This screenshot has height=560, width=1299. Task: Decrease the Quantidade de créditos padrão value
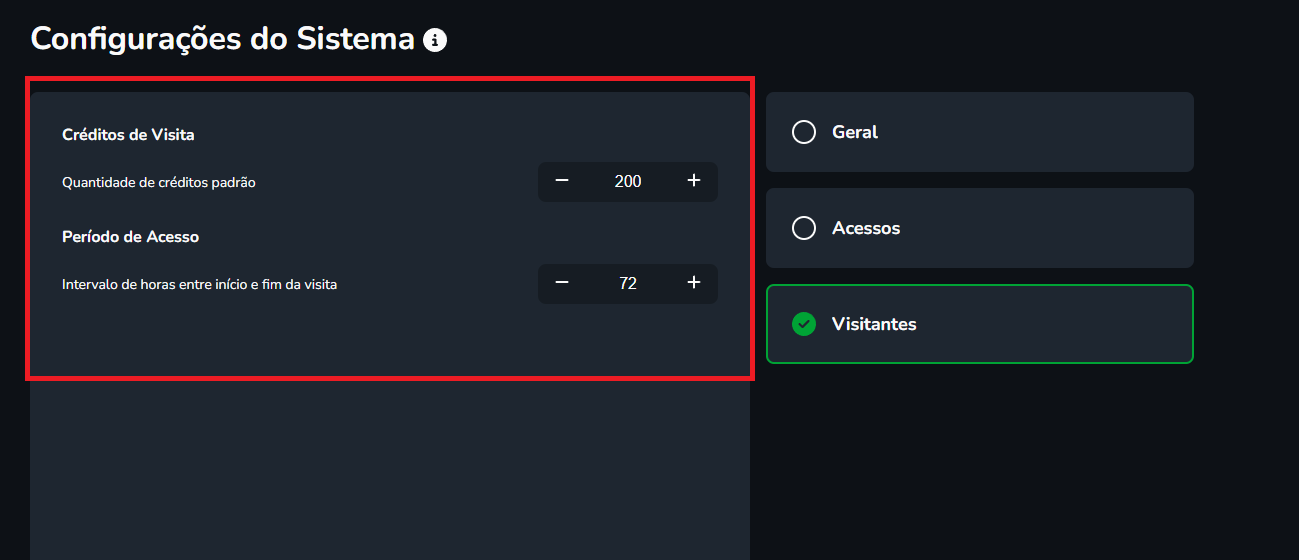click(x=562, y=181)
